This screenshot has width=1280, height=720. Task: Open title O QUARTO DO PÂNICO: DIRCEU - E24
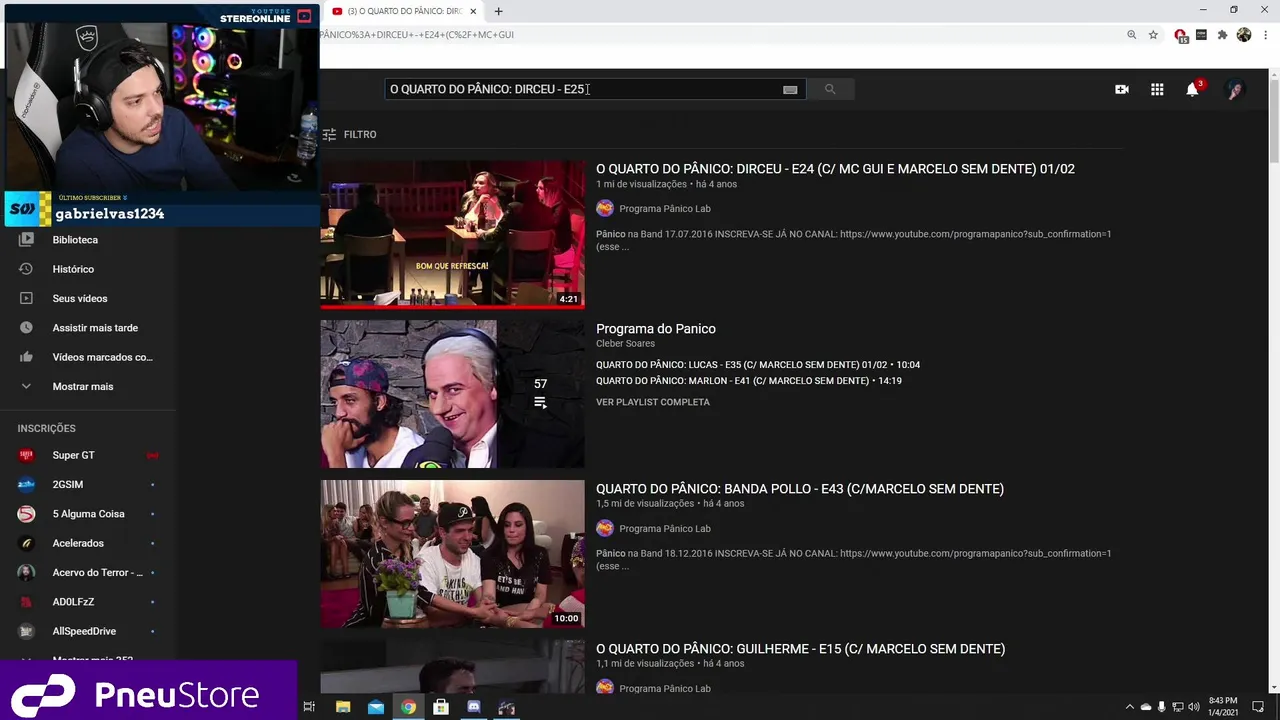pos(835,169)
